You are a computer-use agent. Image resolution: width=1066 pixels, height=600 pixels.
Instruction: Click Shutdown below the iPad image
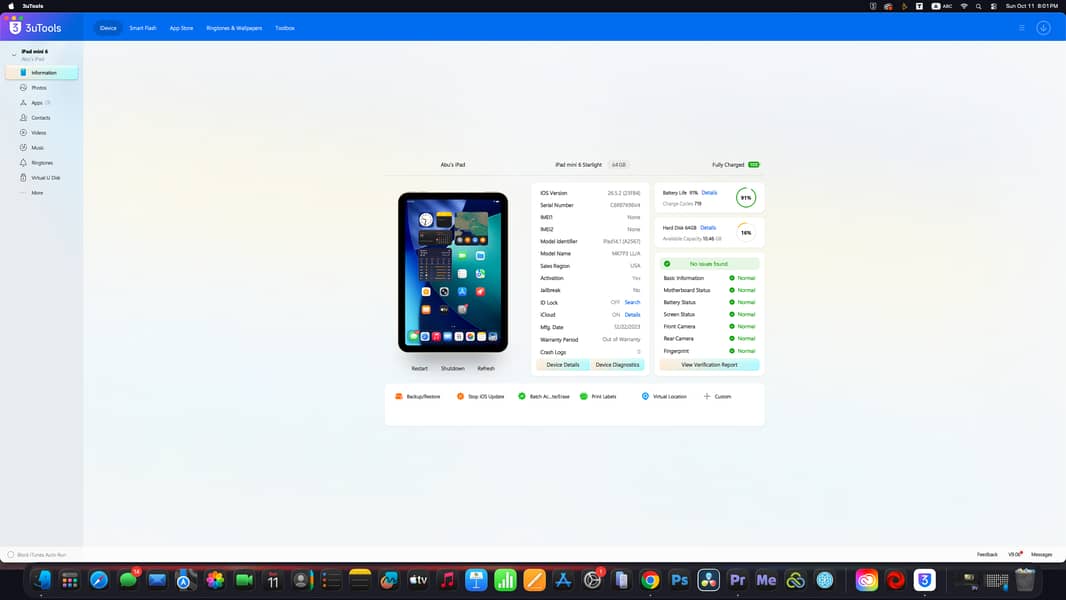point(453,368)
